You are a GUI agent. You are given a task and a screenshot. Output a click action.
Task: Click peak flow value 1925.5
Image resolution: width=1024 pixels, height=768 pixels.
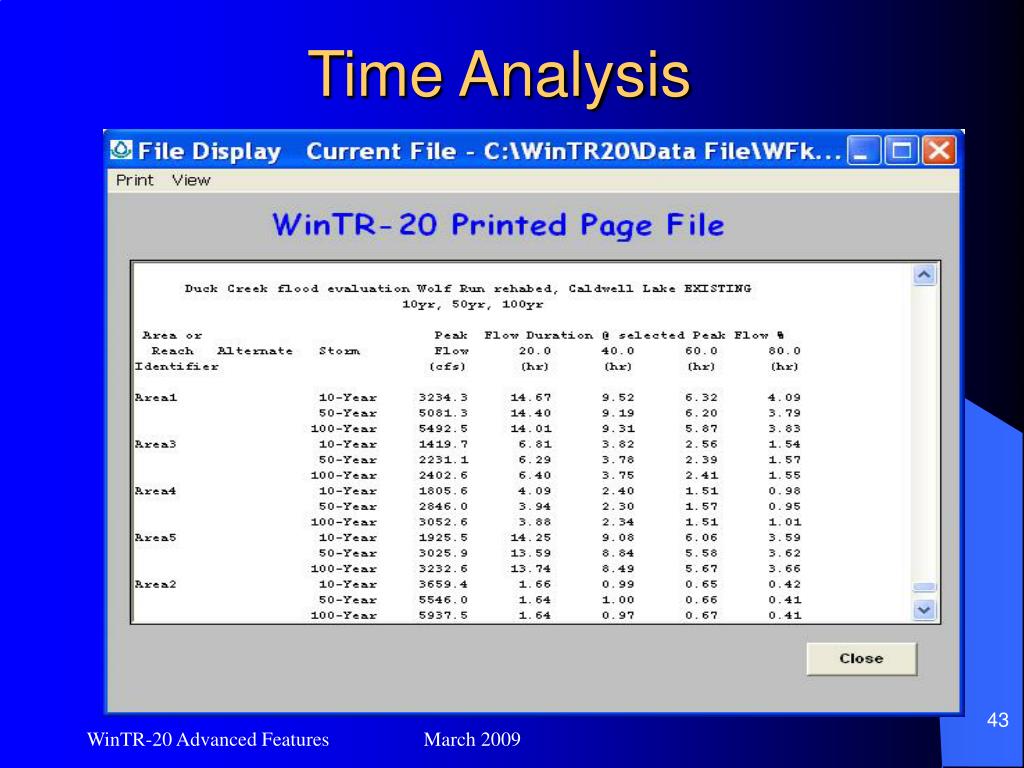click(x=443, y=537)
